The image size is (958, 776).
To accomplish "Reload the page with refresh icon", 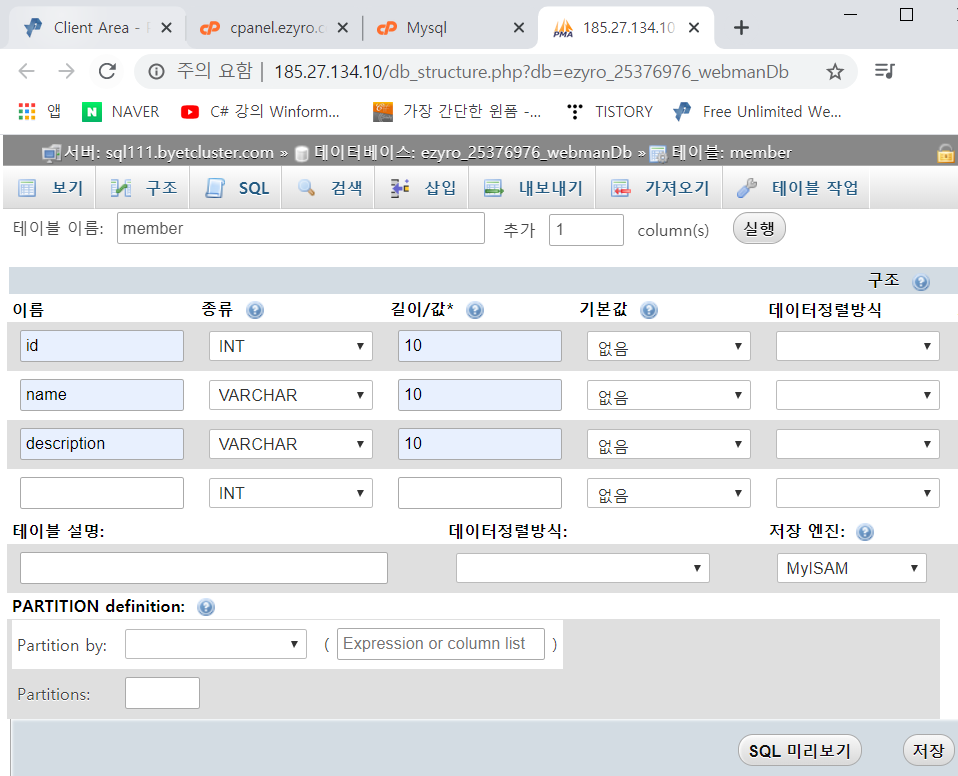I will coord(108,71).
